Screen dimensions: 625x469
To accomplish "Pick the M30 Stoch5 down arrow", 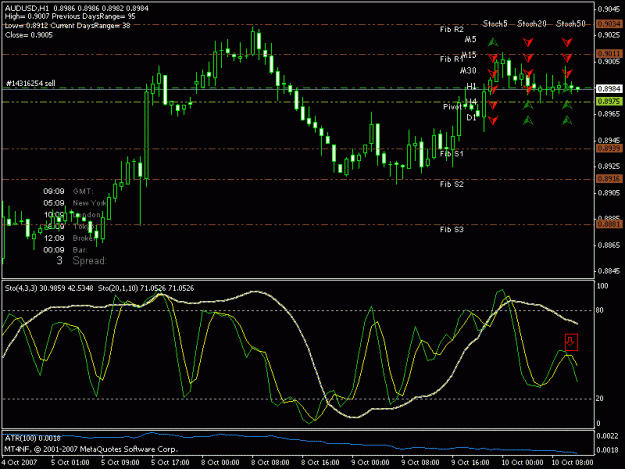I will [x=493, y=73].
